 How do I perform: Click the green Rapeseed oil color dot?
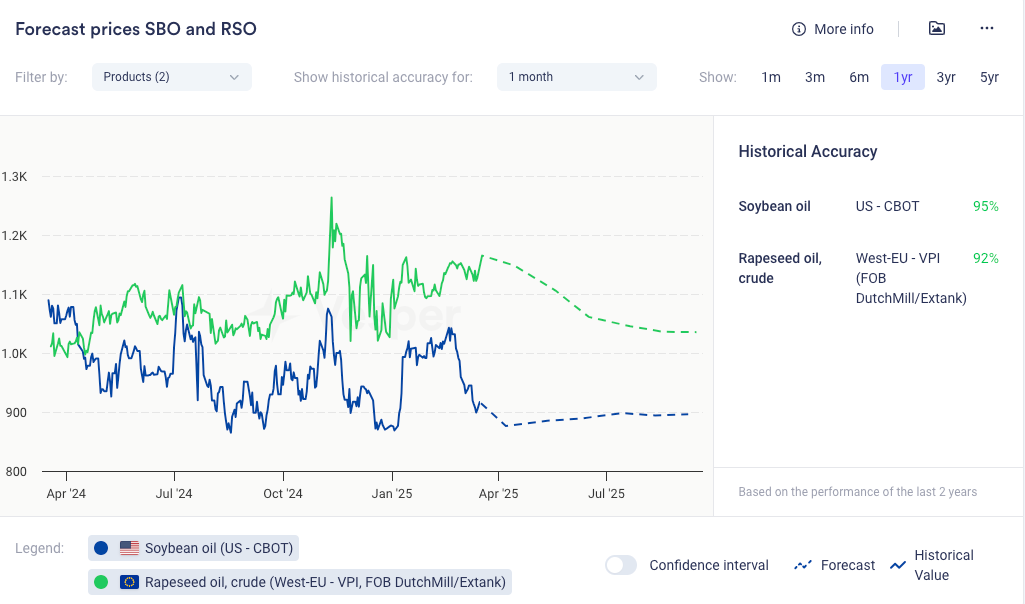pyautogui.click(x=101, y=582)
